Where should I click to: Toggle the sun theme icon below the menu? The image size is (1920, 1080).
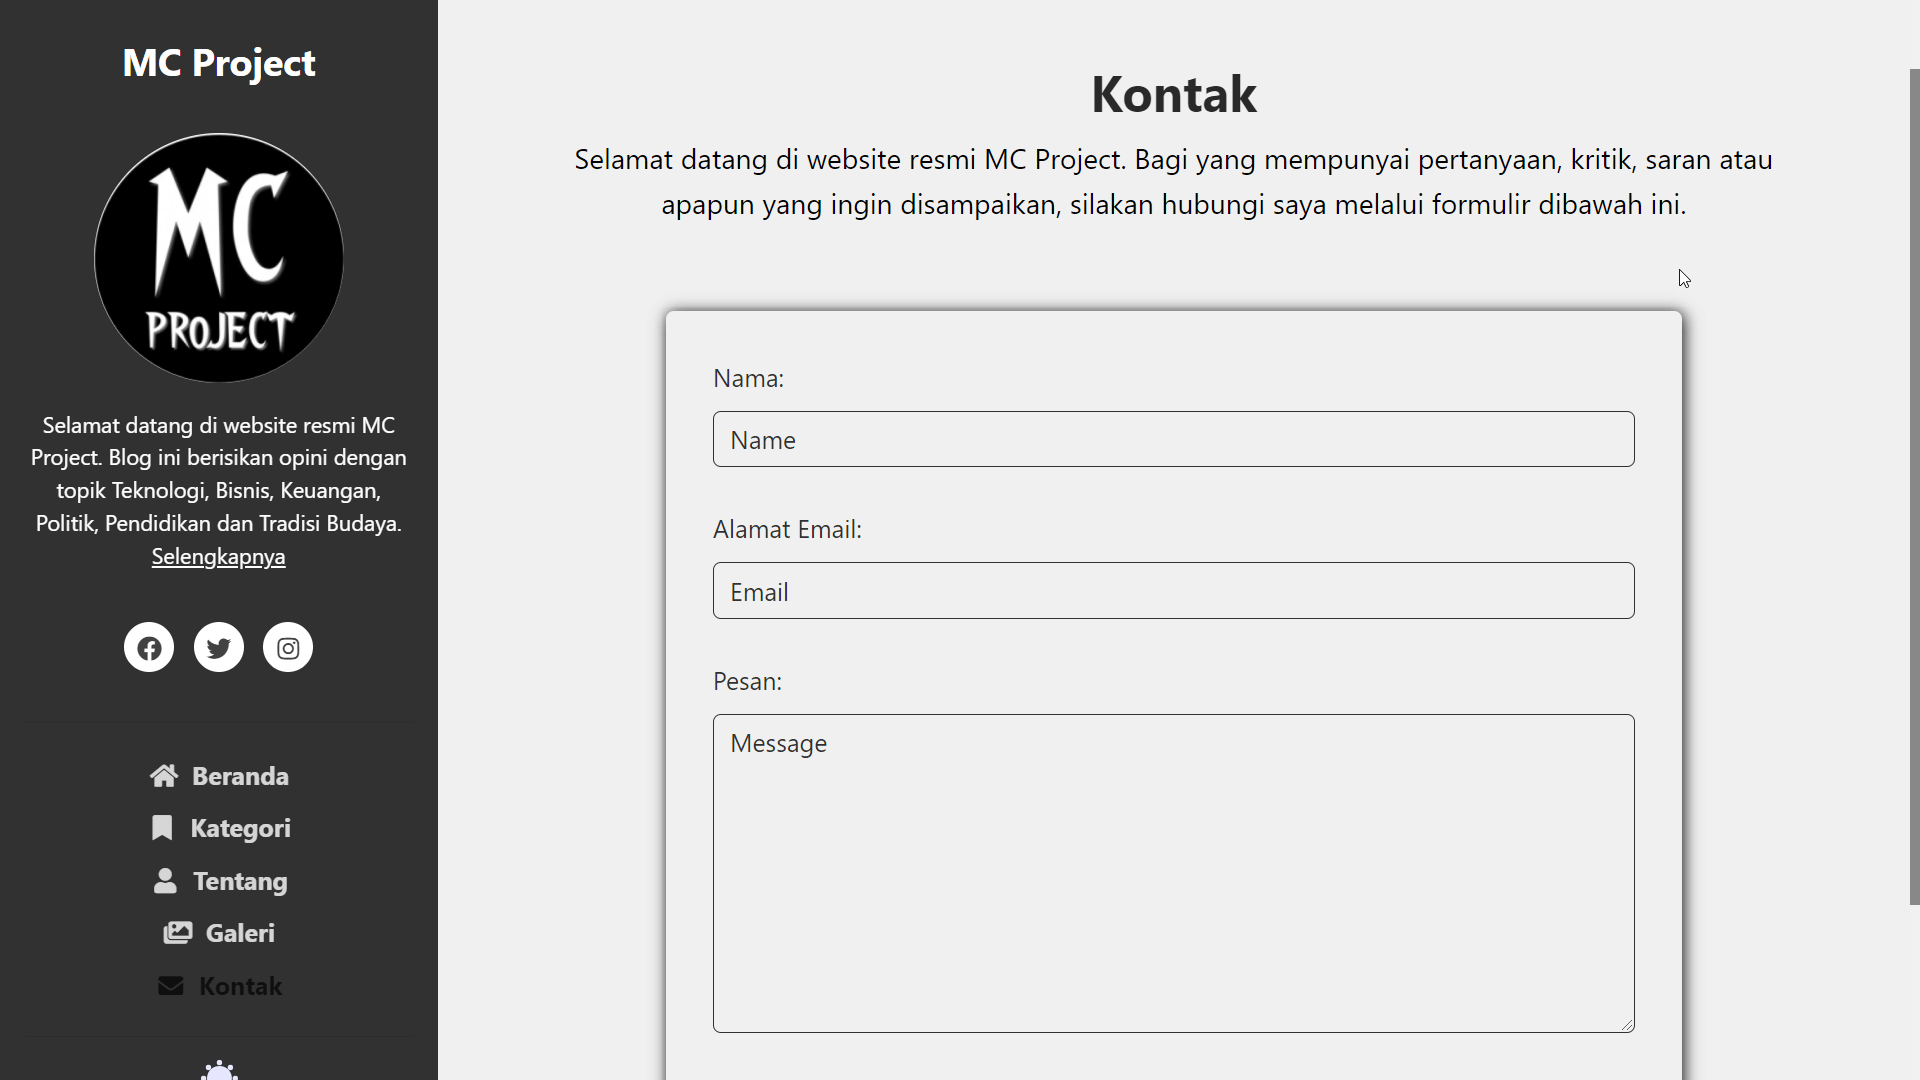pyautogui.click(x=219, y=1072)
